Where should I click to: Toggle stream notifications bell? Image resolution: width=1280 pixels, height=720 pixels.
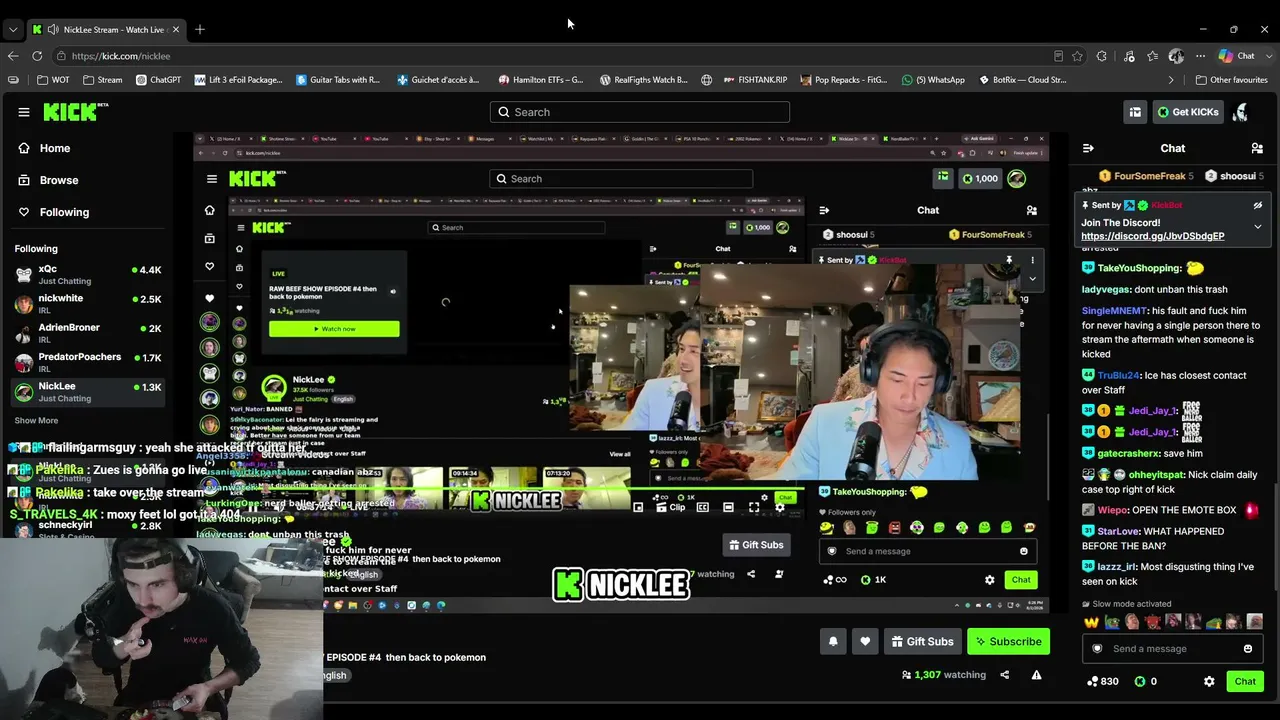tap(833, 641)
